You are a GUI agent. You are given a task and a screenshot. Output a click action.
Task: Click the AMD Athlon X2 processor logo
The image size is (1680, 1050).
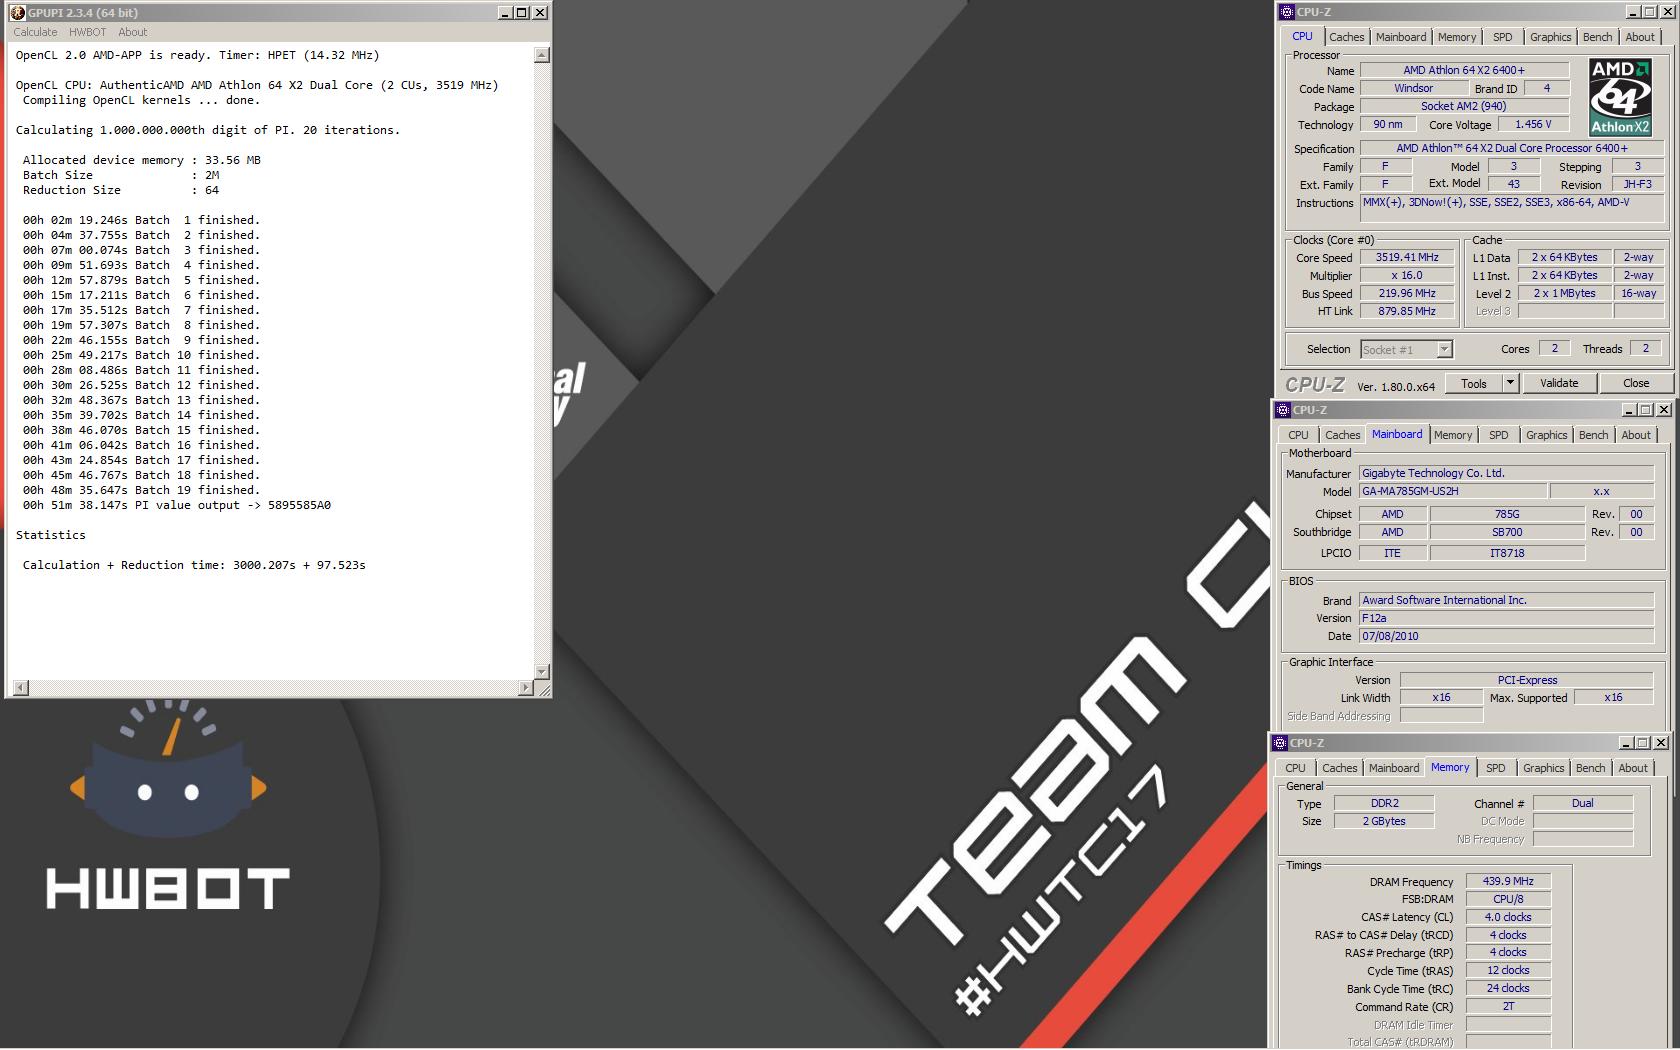pos(1620,97)
